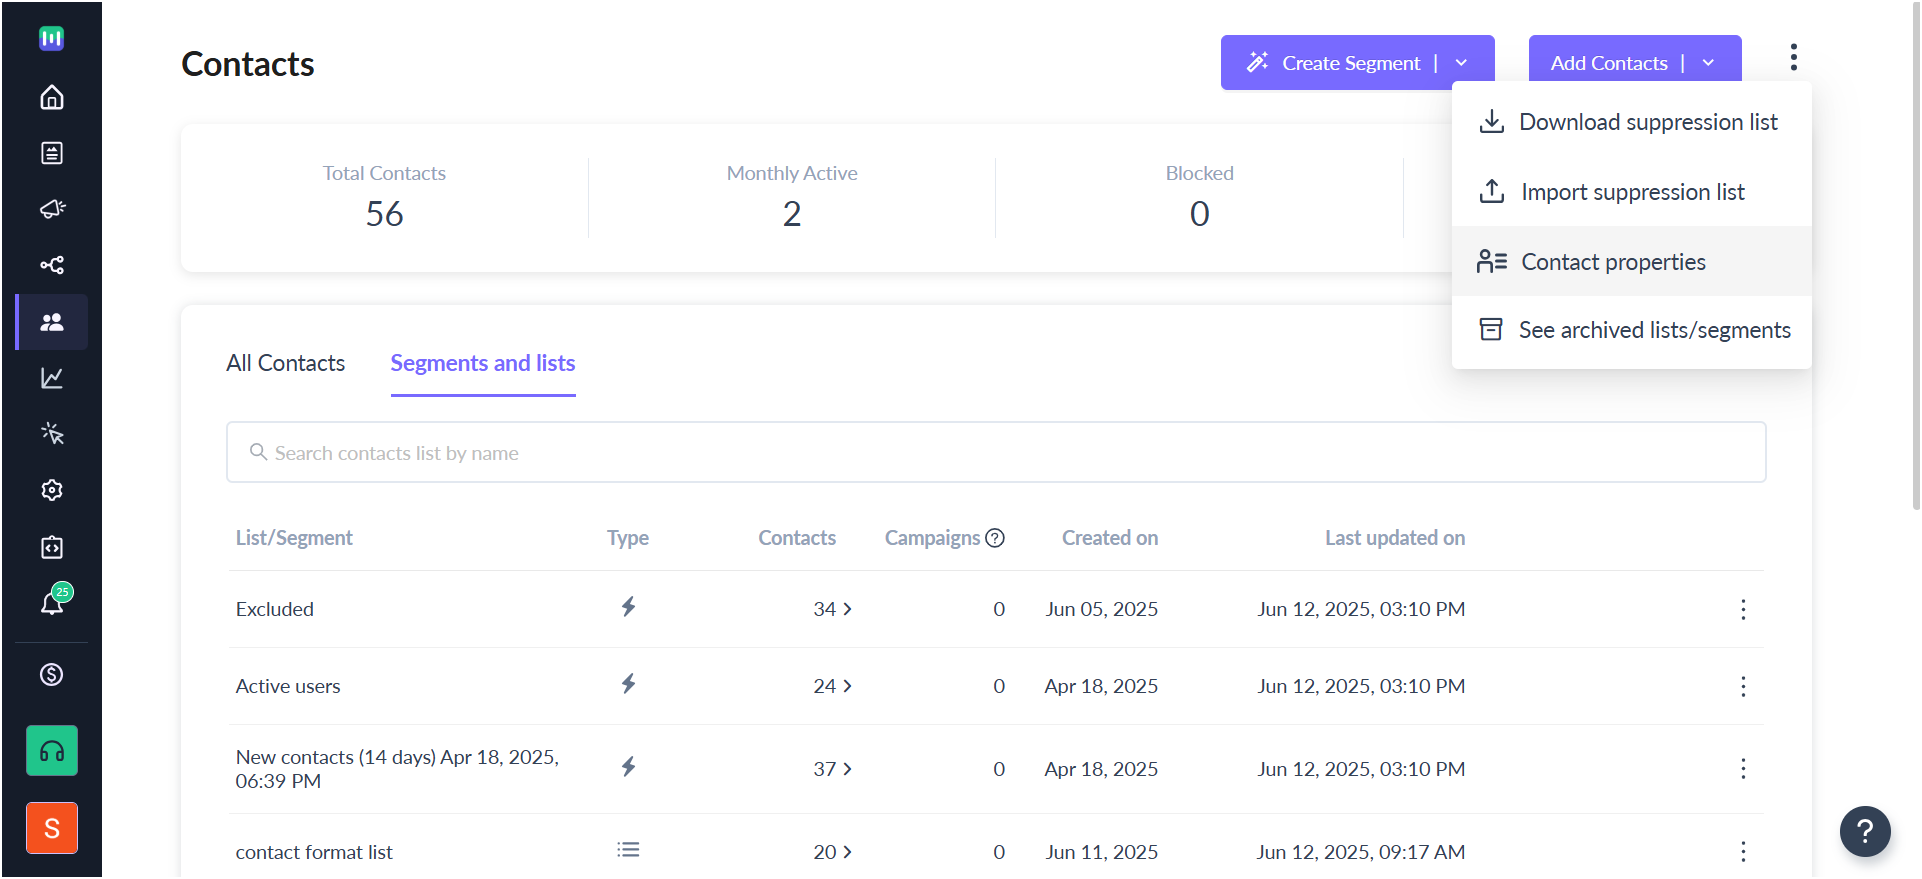Expand the 37 contacts chevron for New contacts

pos(848,769)
